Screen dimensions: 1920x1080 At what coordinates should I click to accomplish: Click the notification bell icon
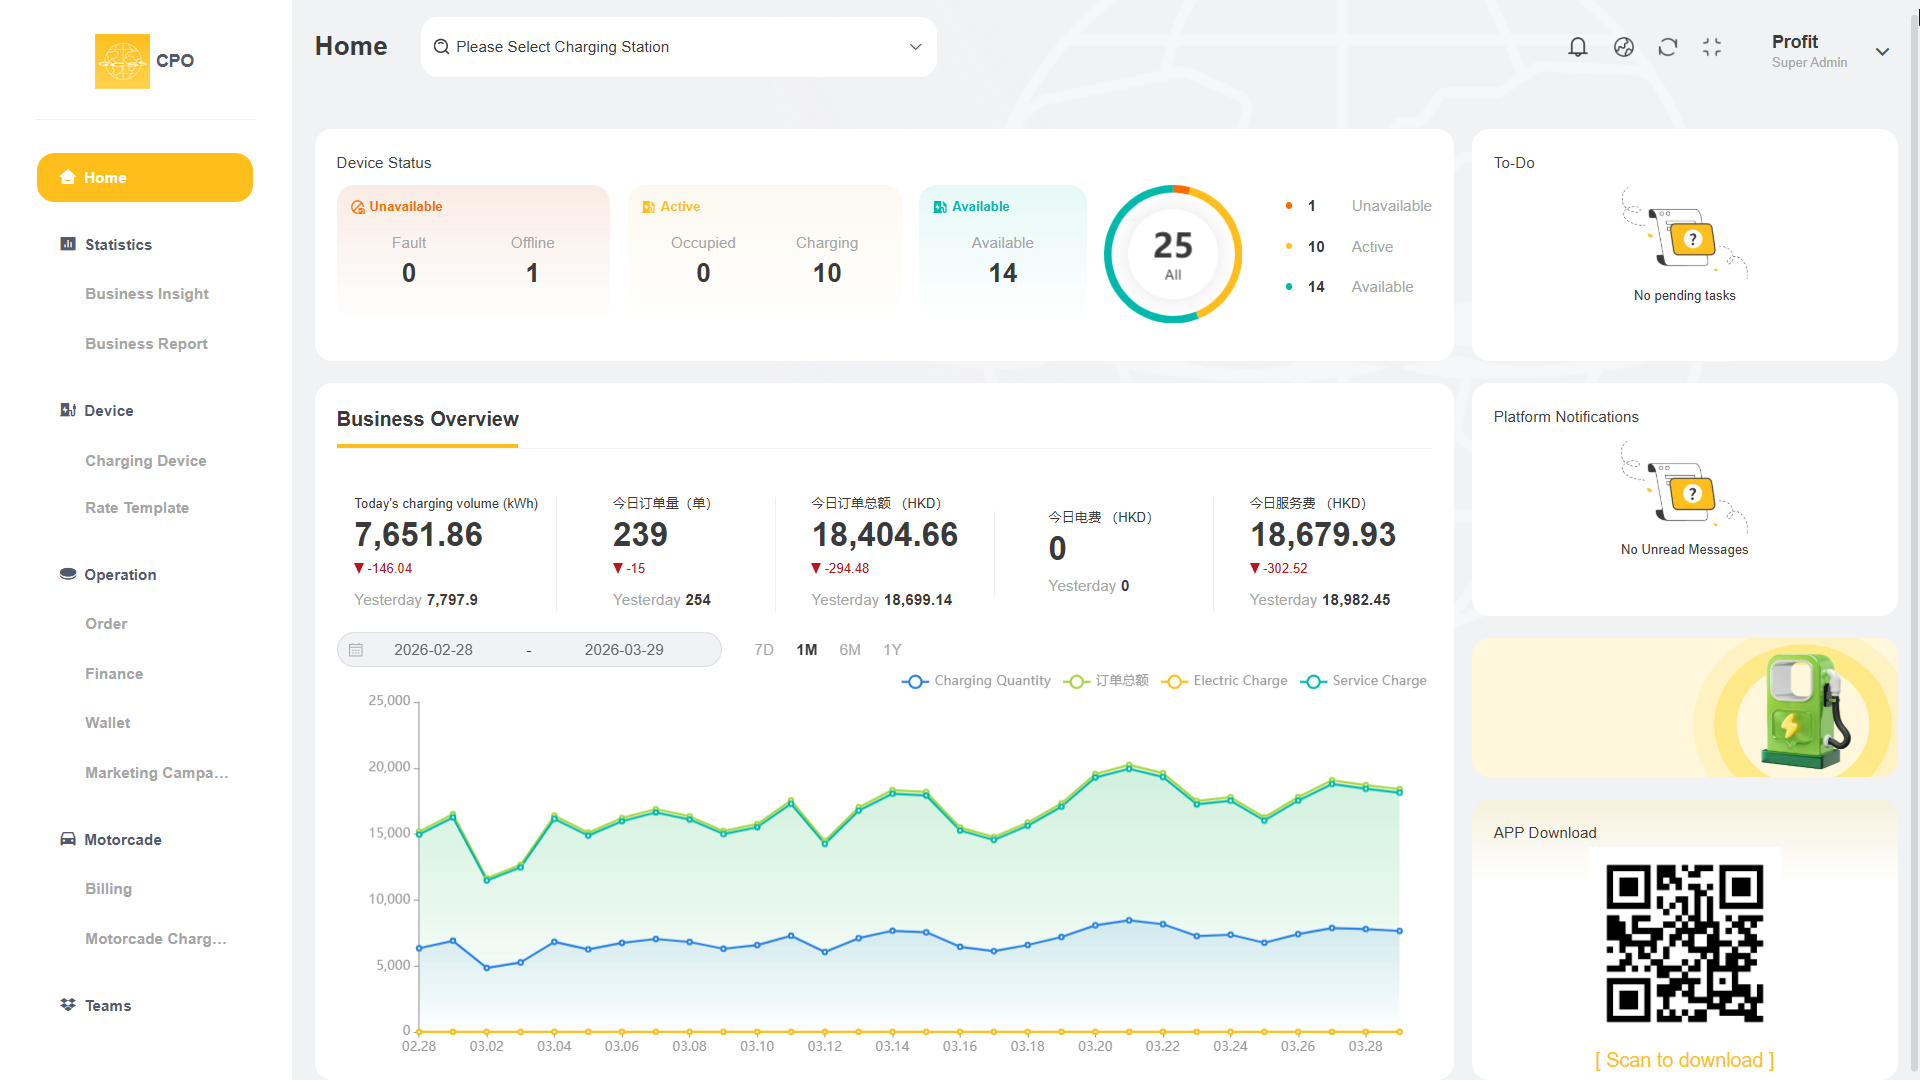(1578, 47)
